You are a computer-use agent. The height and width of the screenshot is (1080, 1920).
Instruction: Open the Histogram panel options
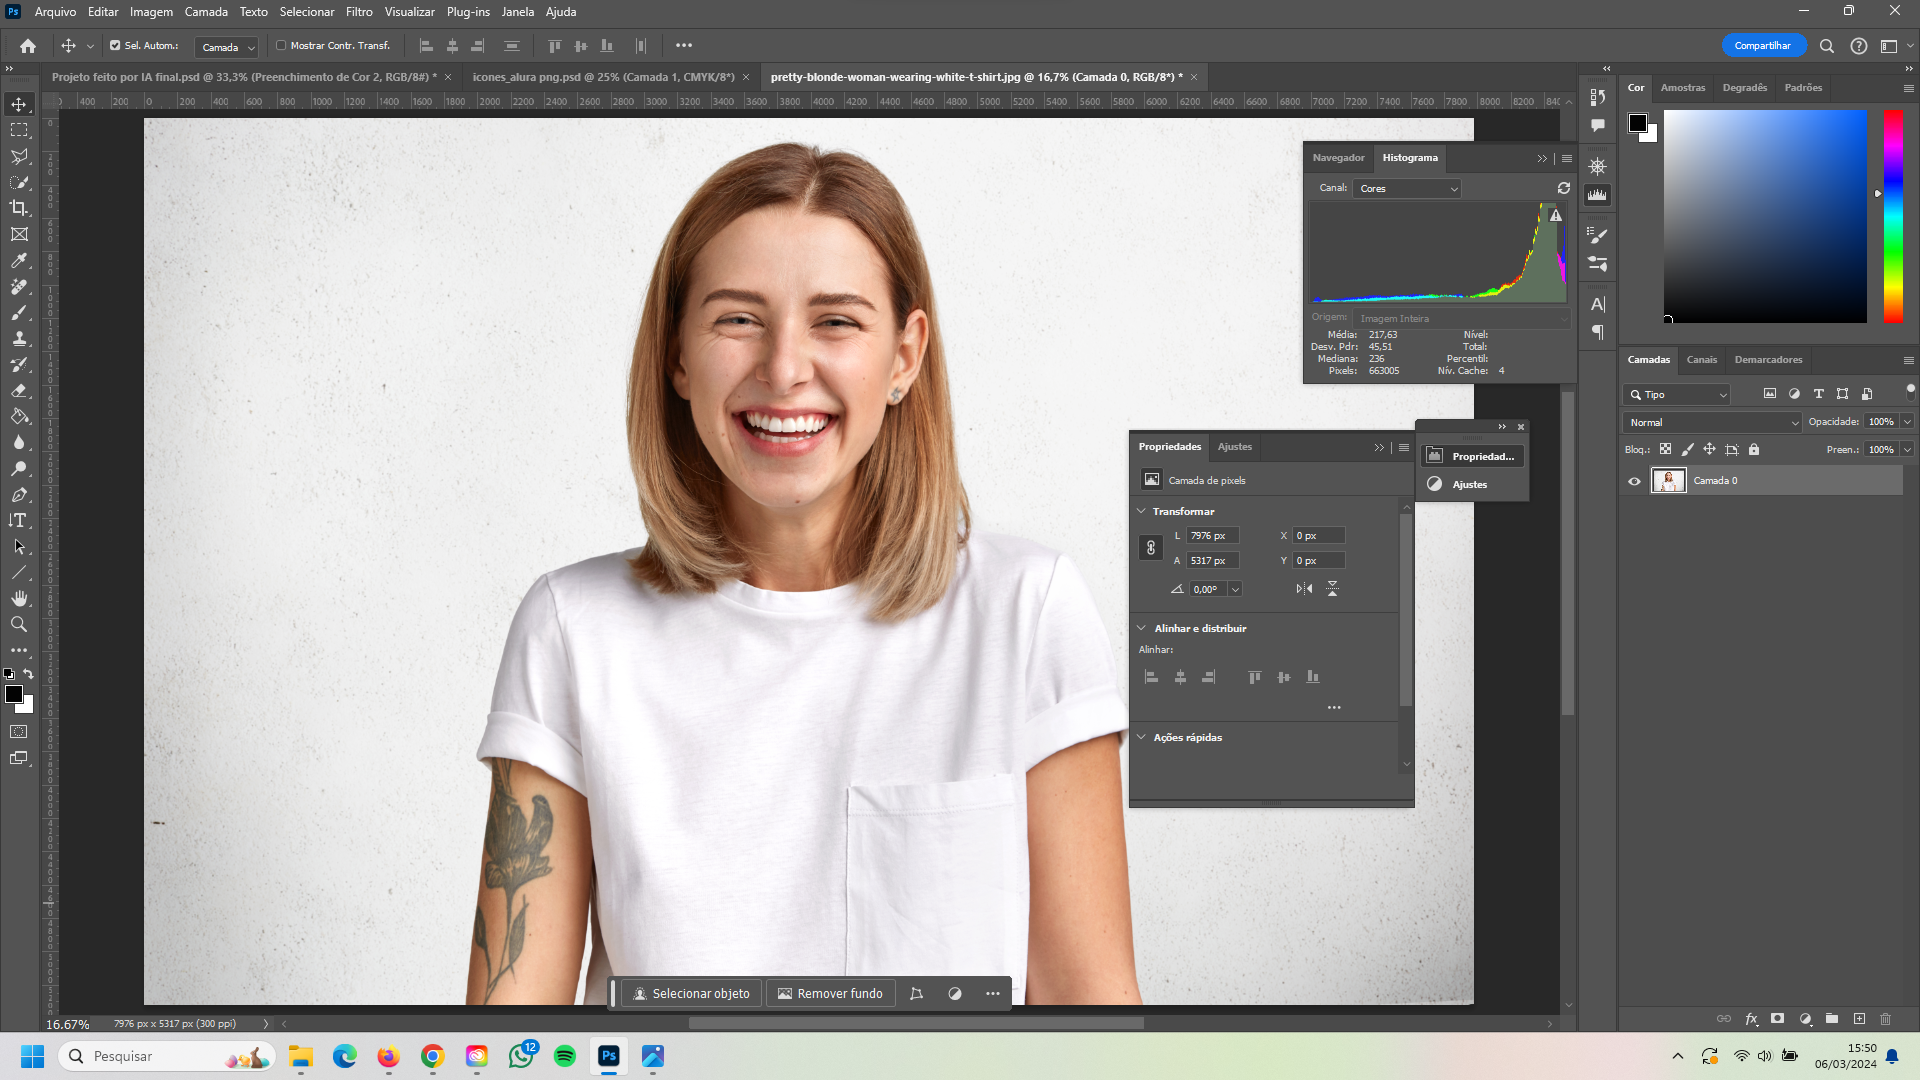pos(1568,157)
